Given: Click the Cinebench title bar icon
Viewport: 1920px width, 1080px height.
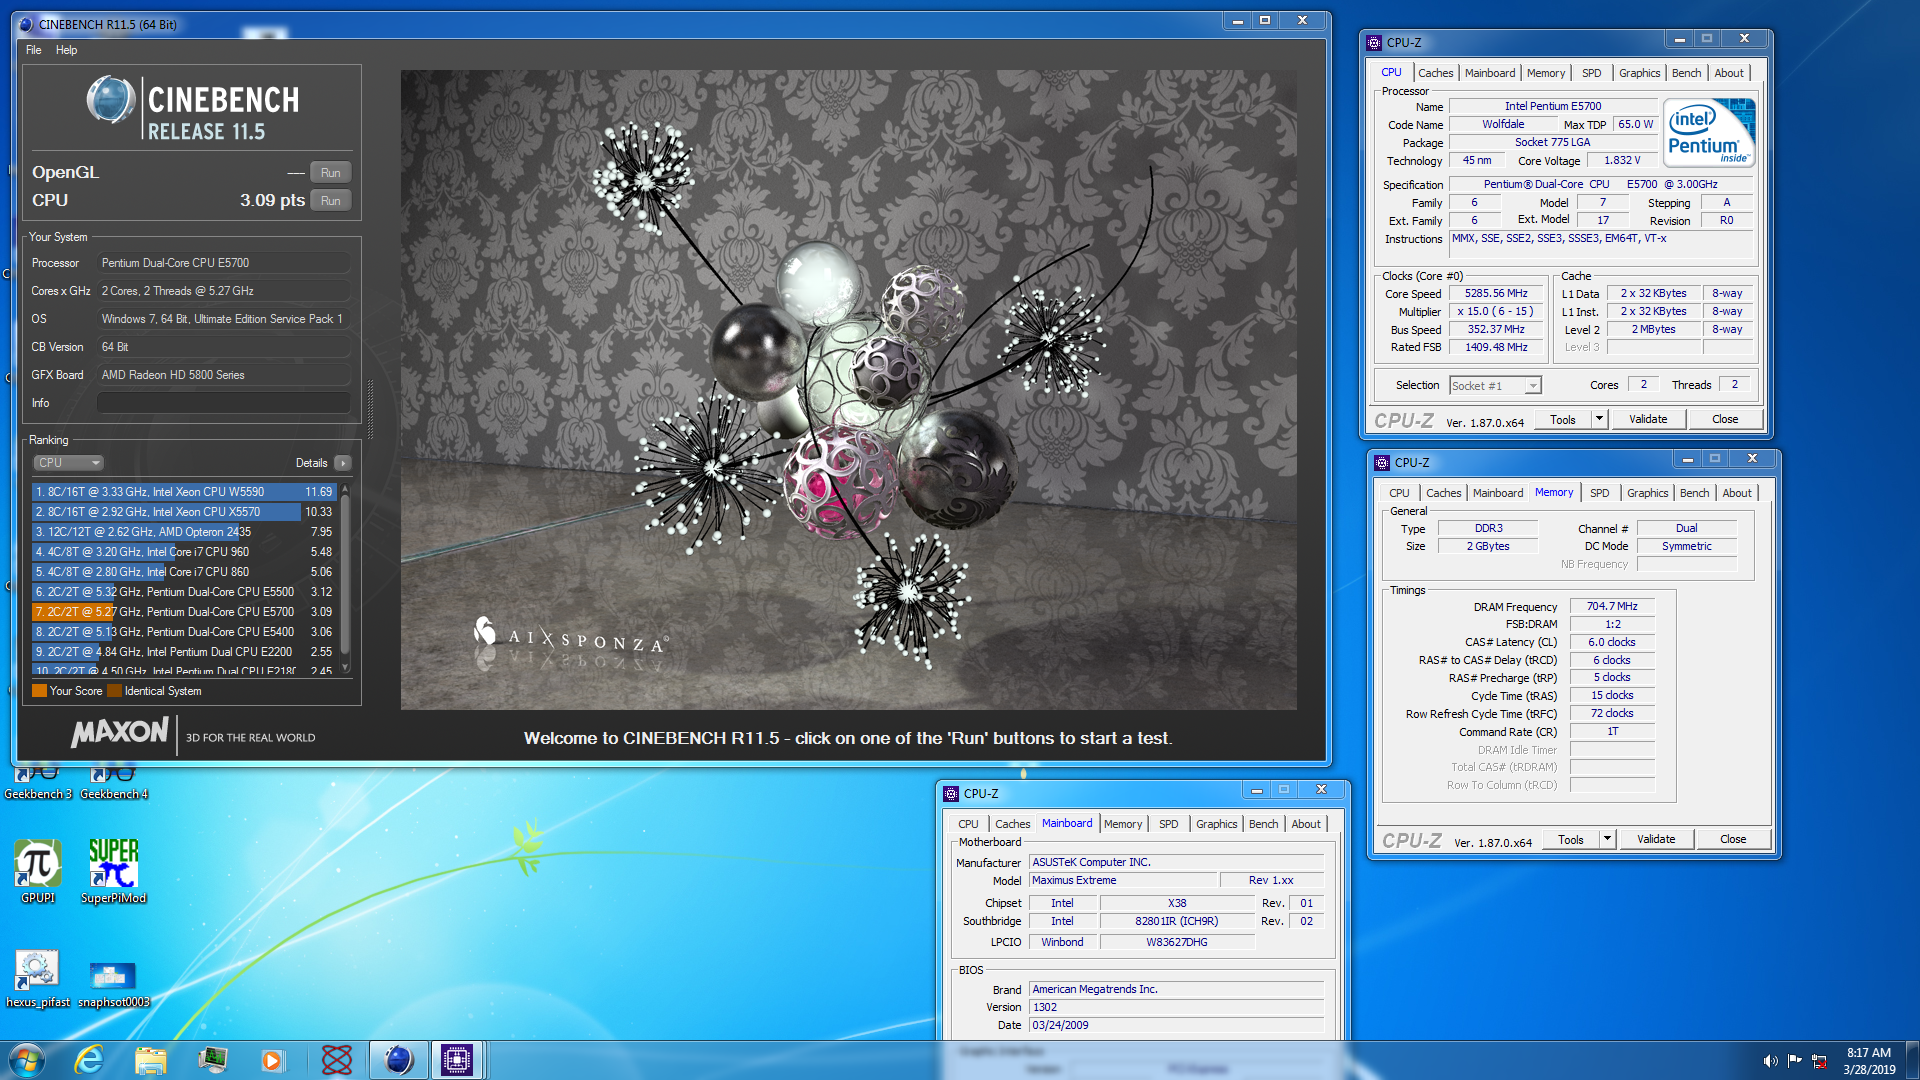Looking at the screenshot, I should [26, 24].
